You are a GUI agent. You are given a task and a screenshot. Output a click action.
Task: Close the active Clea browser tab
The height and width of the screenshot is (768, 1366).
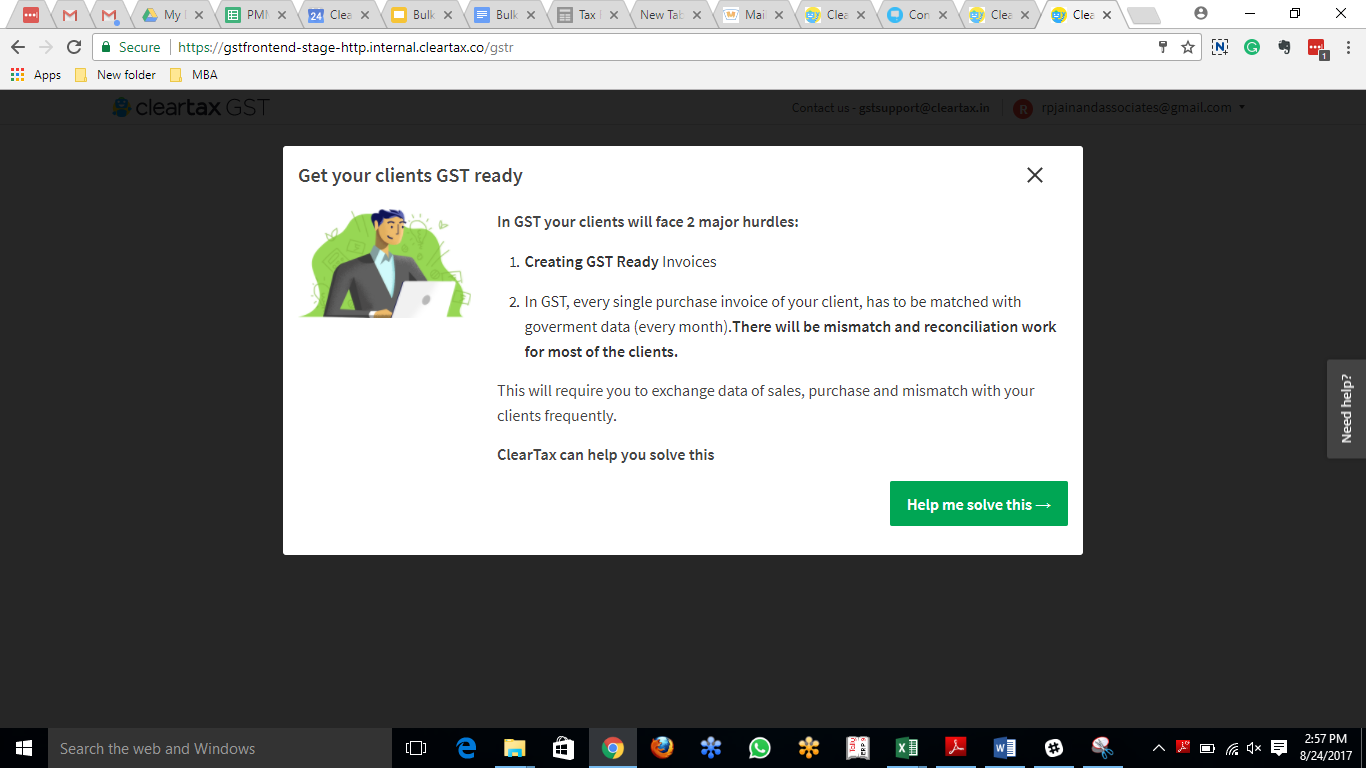point(1107,15)
